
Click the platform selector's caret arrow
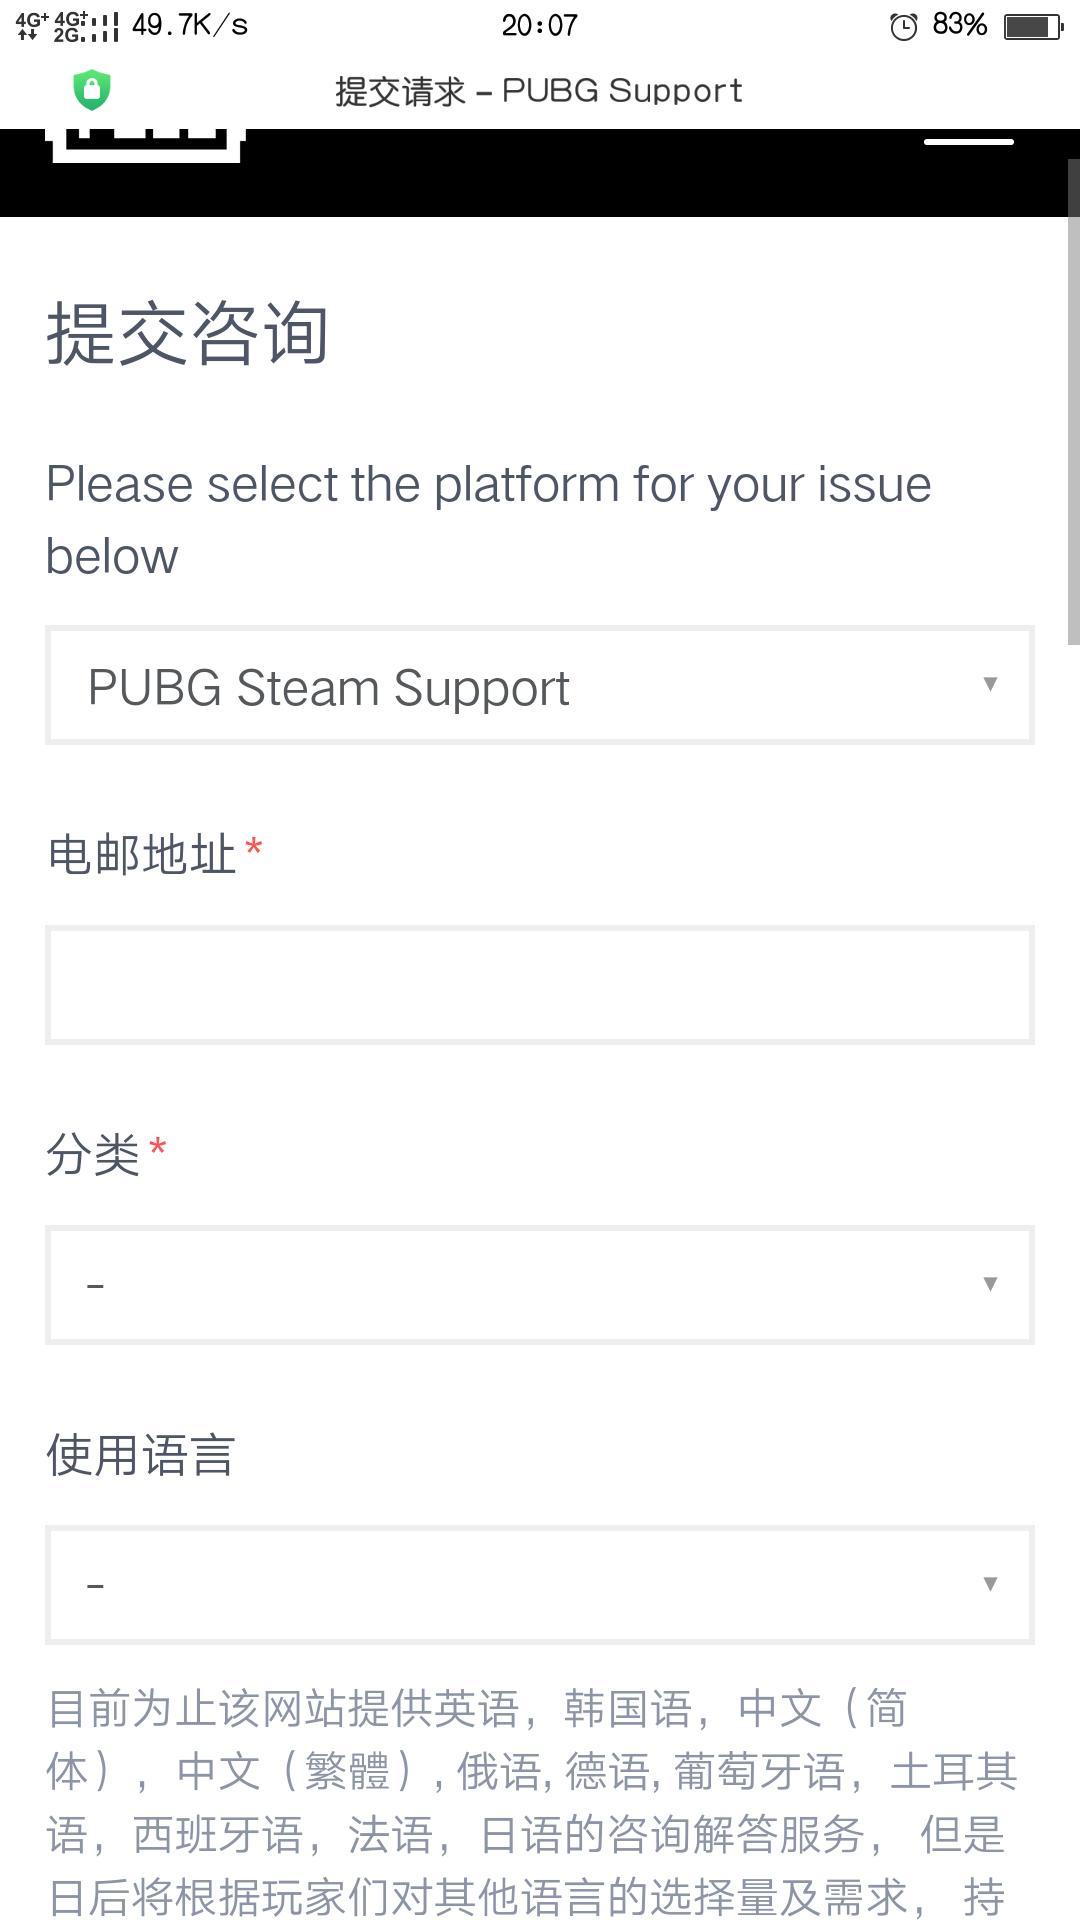coord(990,686)
